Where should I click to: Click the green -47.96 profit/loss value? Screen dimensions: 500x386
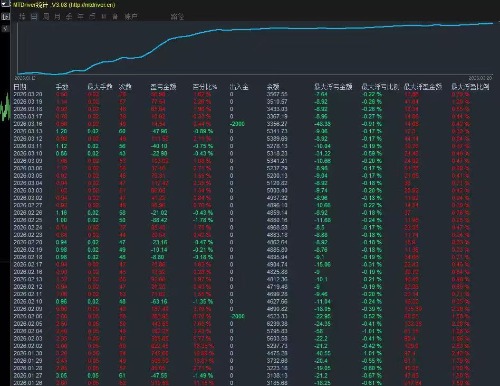point(159,131)
